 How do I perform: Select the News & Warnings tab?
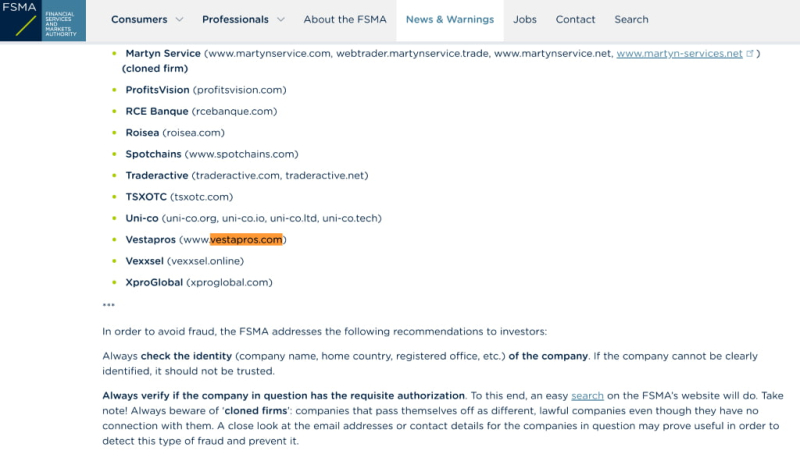(450, 19)
